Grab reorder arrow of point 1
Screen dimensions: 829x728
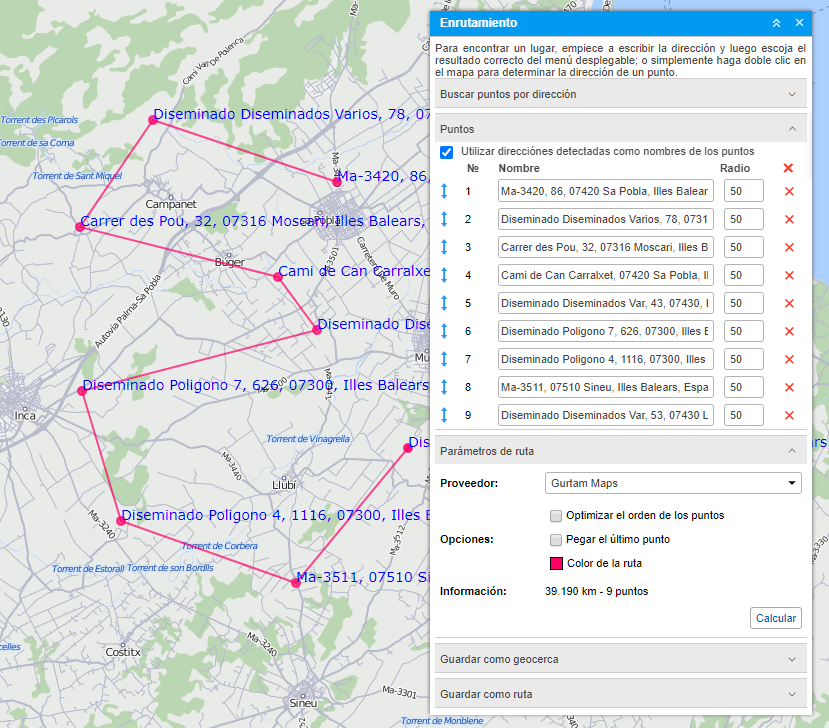[444, 191]
